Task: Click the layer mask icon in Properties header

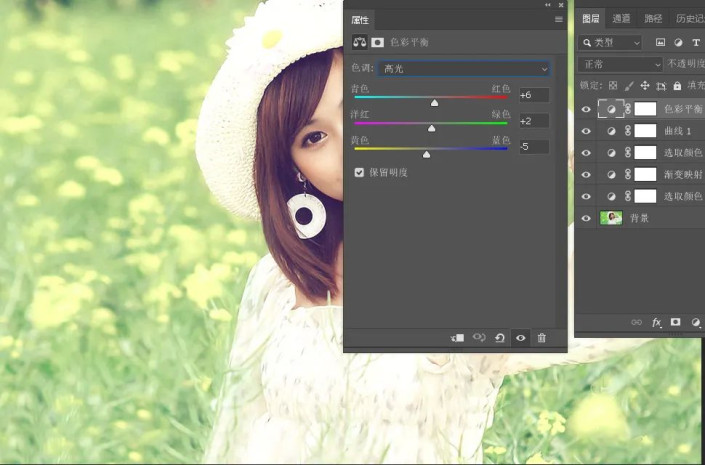Action: pos(378,43)
